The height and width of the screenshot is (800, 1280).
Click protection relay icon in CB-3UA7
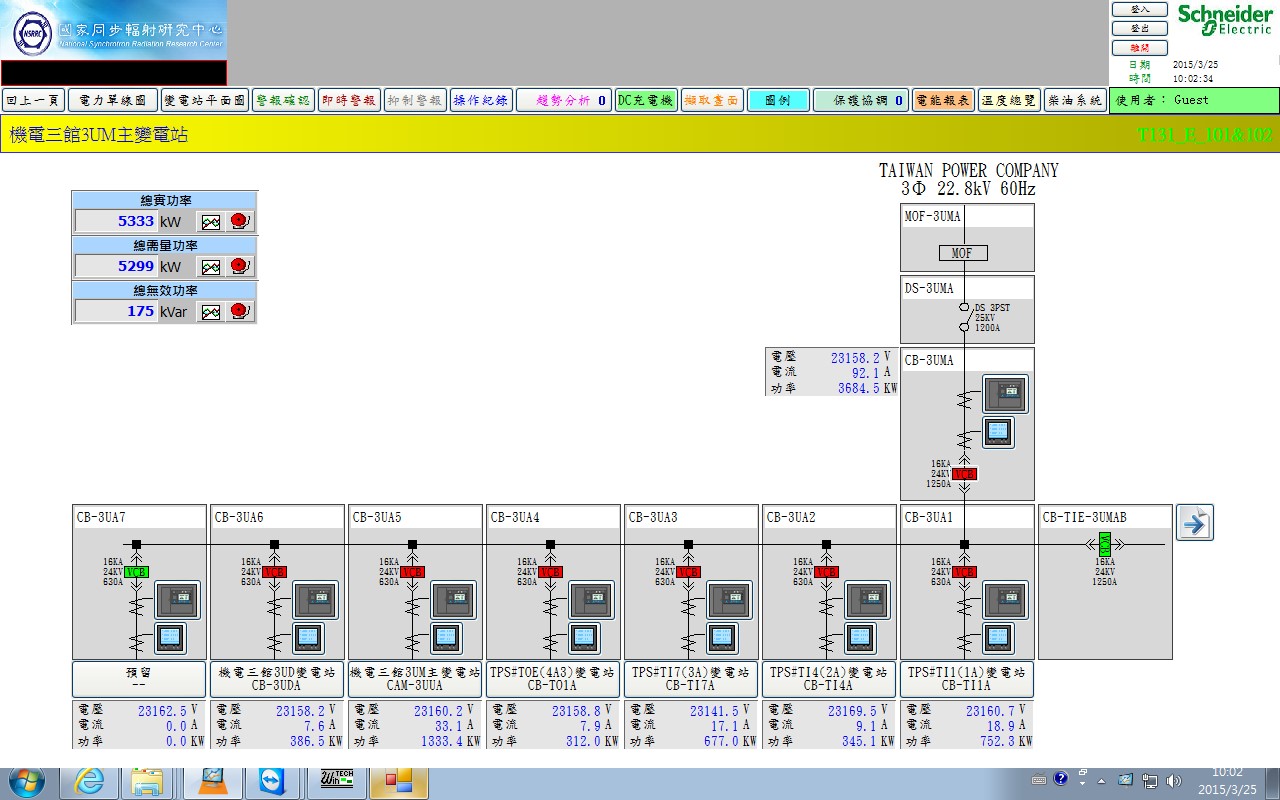177,600
